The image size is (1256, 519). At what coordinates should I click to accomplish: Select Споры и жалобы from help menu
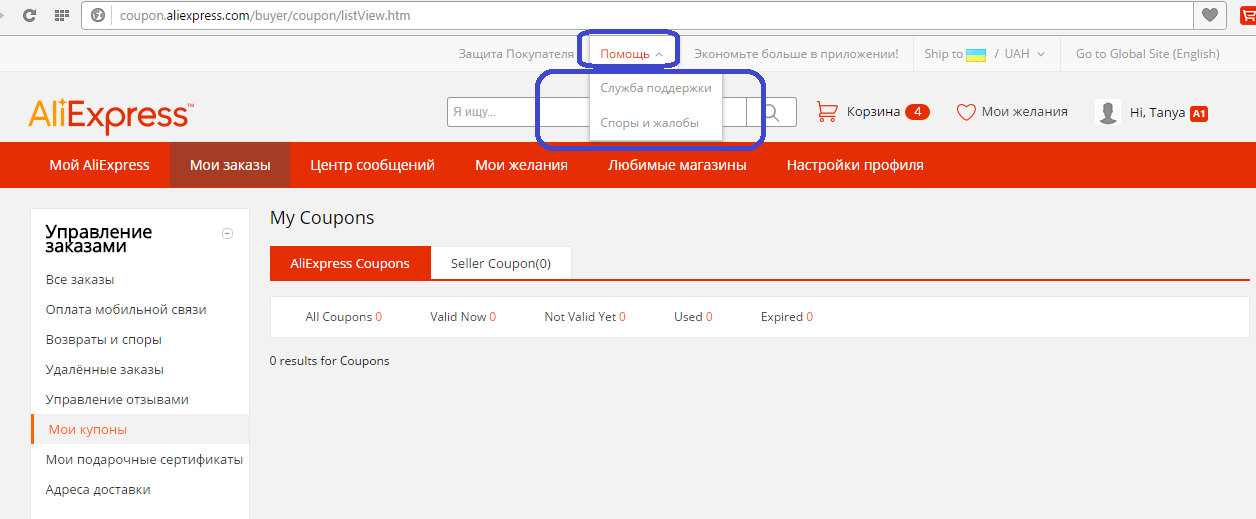click(650, 123)
